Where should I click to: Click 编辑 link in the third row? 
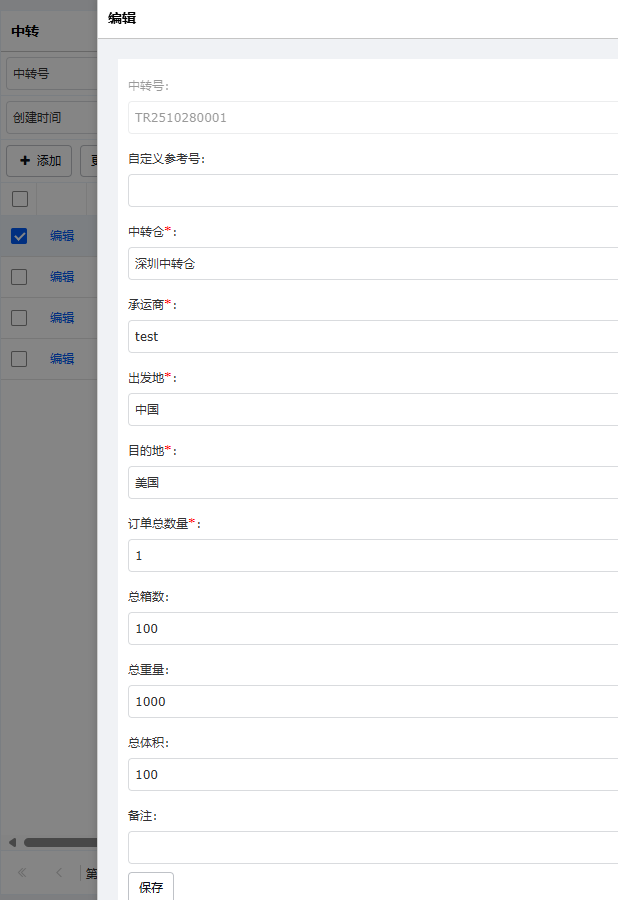pyautogui.click(x=62, y=318)
